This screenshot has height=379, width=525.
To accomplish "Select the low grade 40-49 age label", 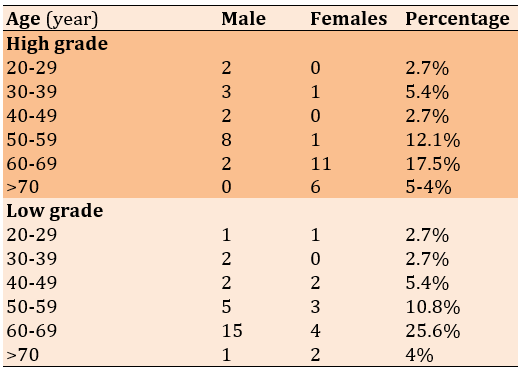I will 32,283.
